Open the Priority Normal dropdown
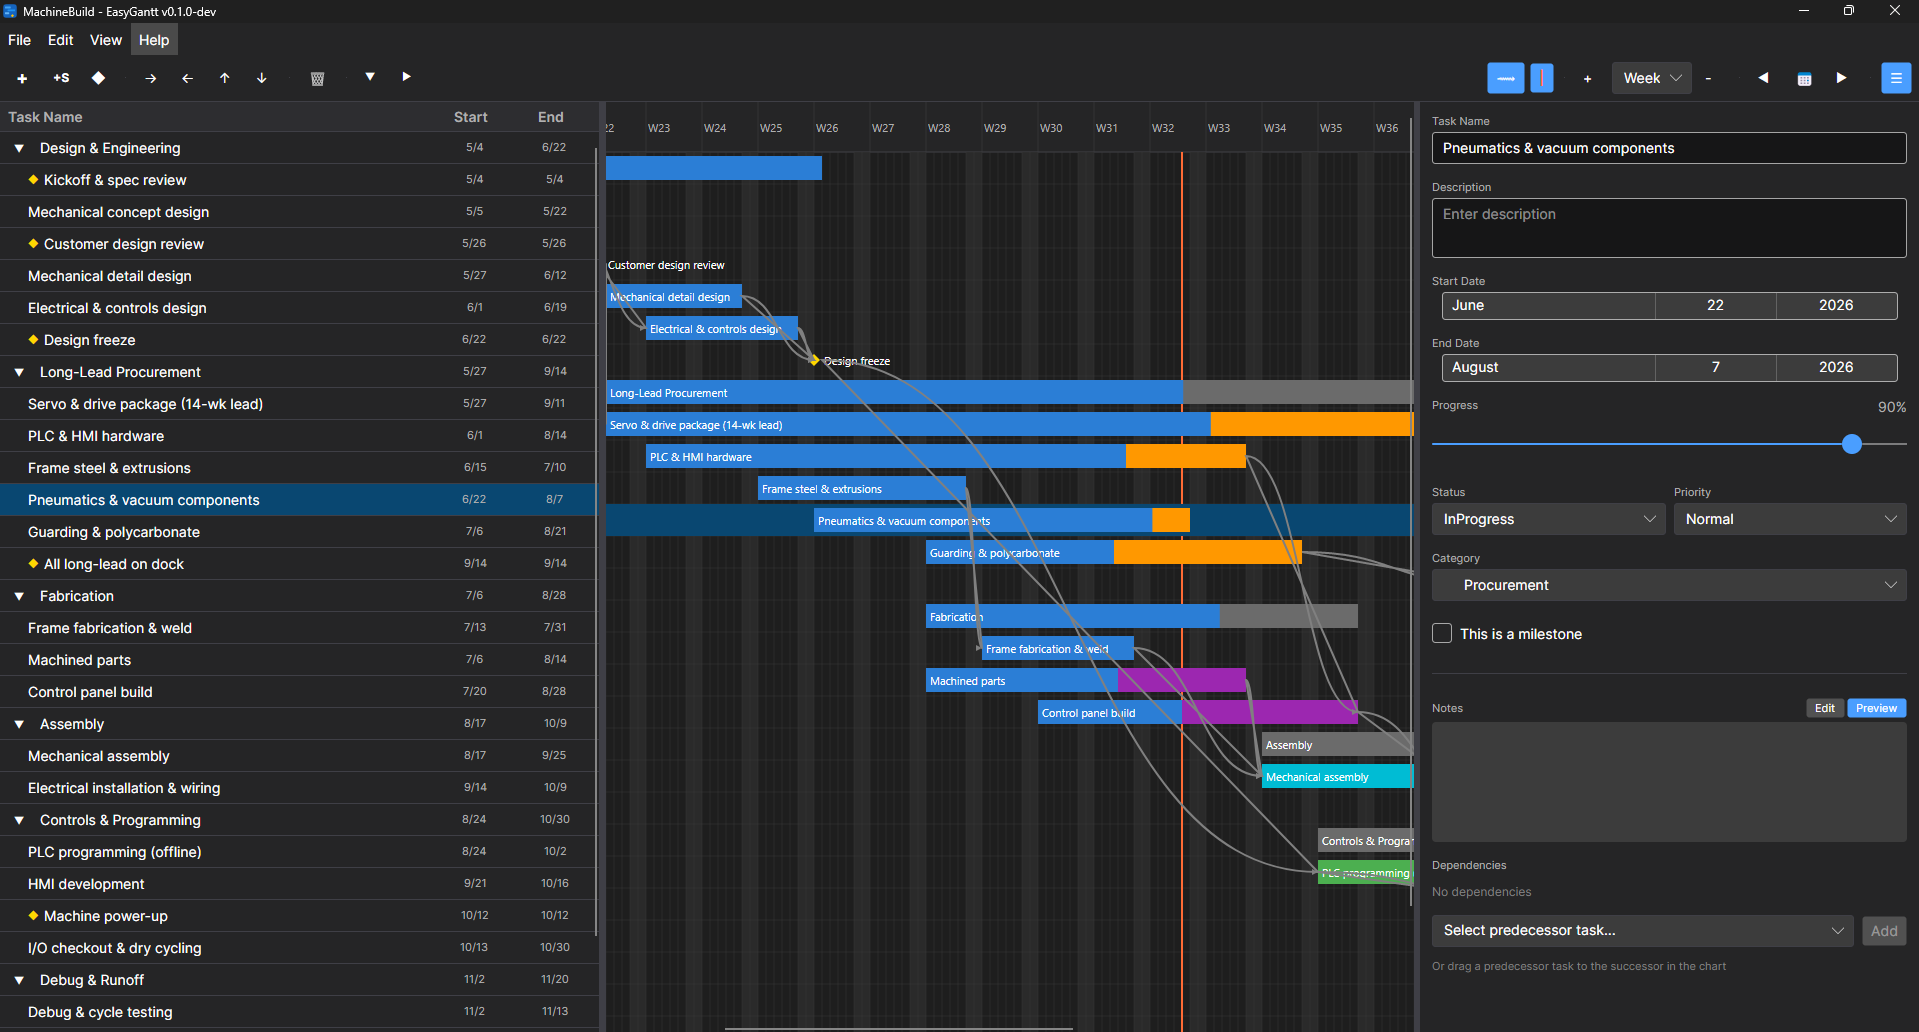 [x=1790, y=519]
